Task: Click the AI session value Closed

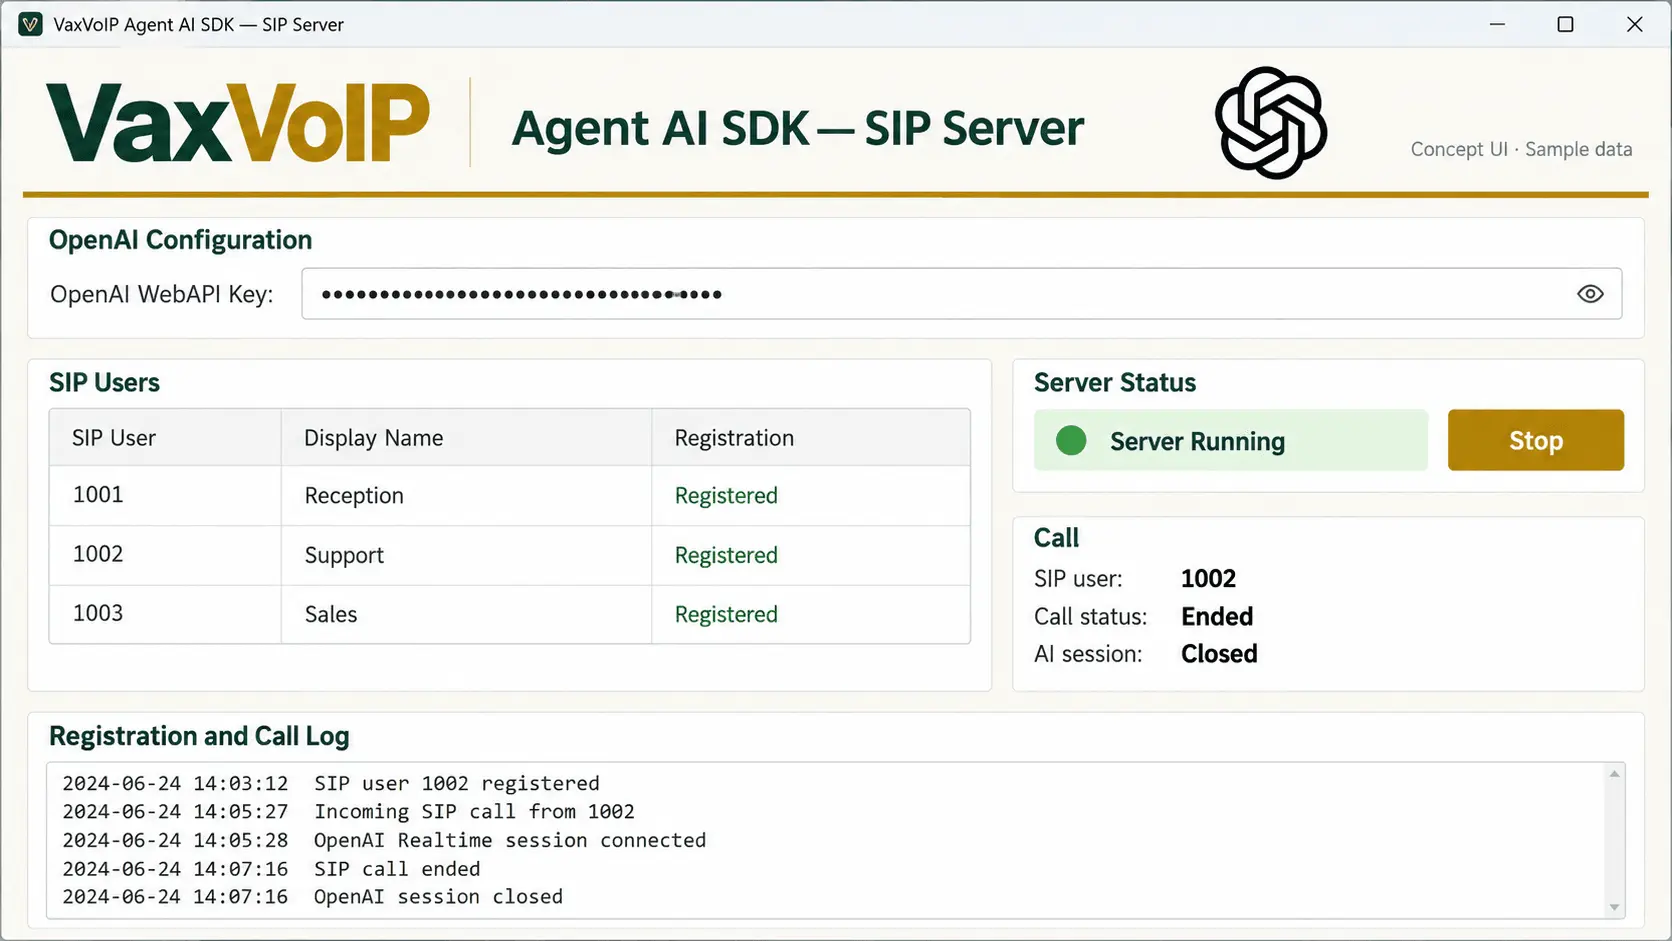Action: pos(1219,654)
